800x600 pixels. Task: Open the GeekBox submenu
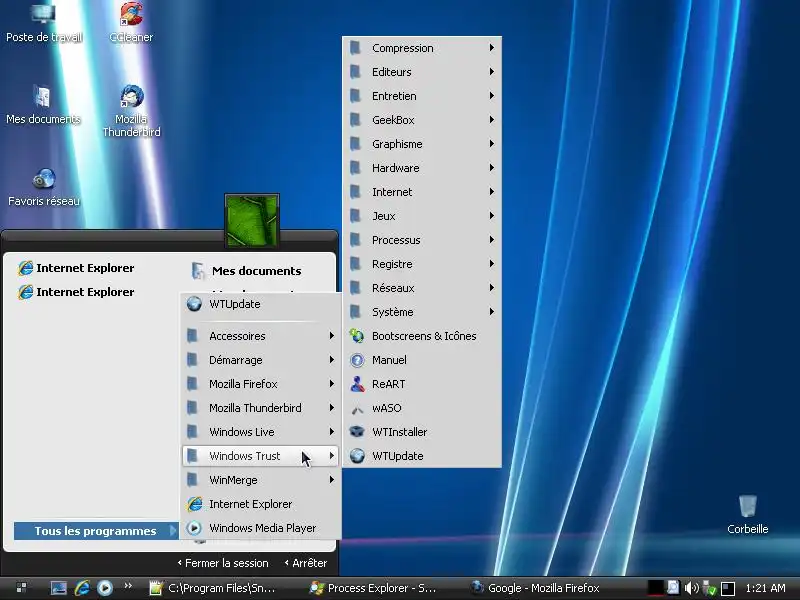pyautogui.click(x=422, y=120)
